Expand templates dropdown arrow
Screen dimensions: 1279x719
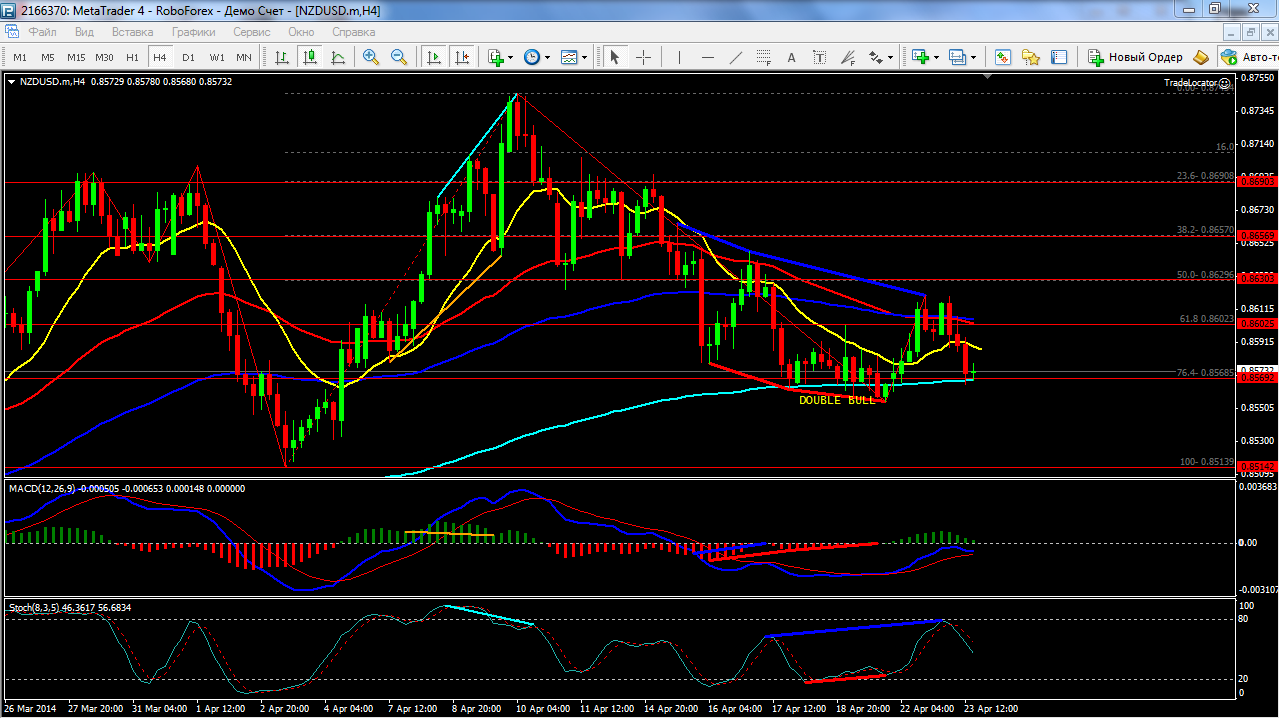(584, 57)
